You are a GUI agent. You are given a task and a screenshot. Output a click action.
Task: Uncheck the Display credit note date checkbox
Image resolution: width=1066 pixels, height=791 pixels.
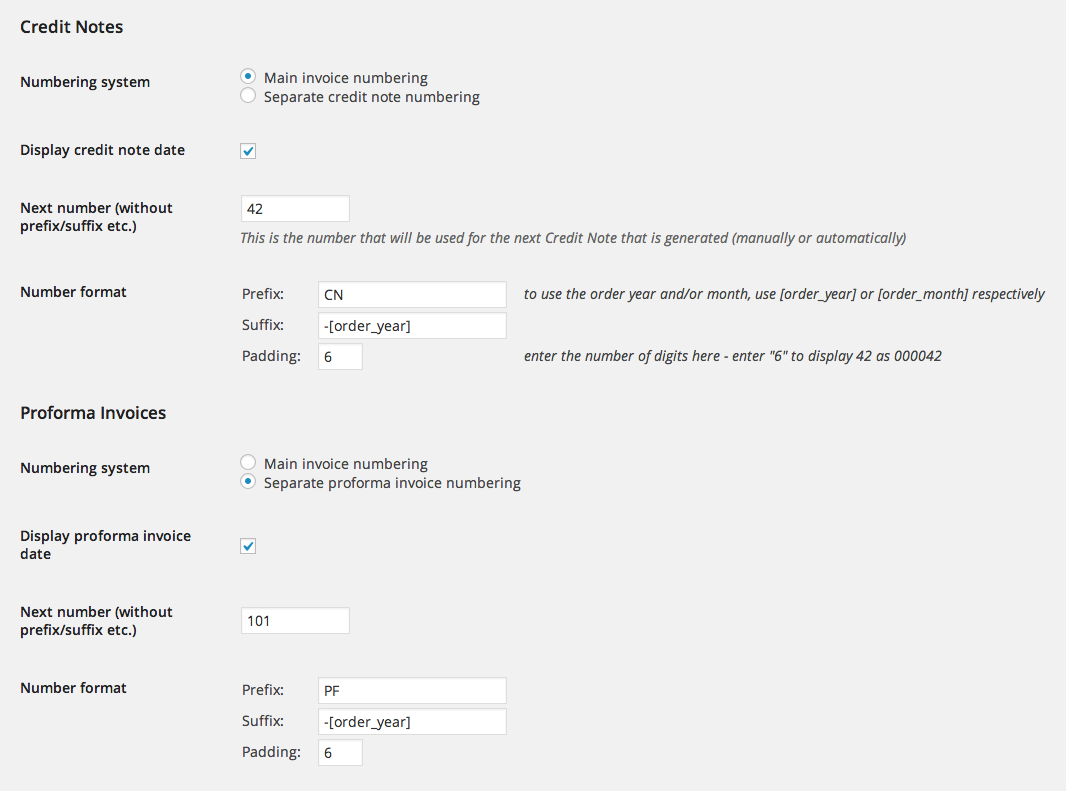click(248, 151)
